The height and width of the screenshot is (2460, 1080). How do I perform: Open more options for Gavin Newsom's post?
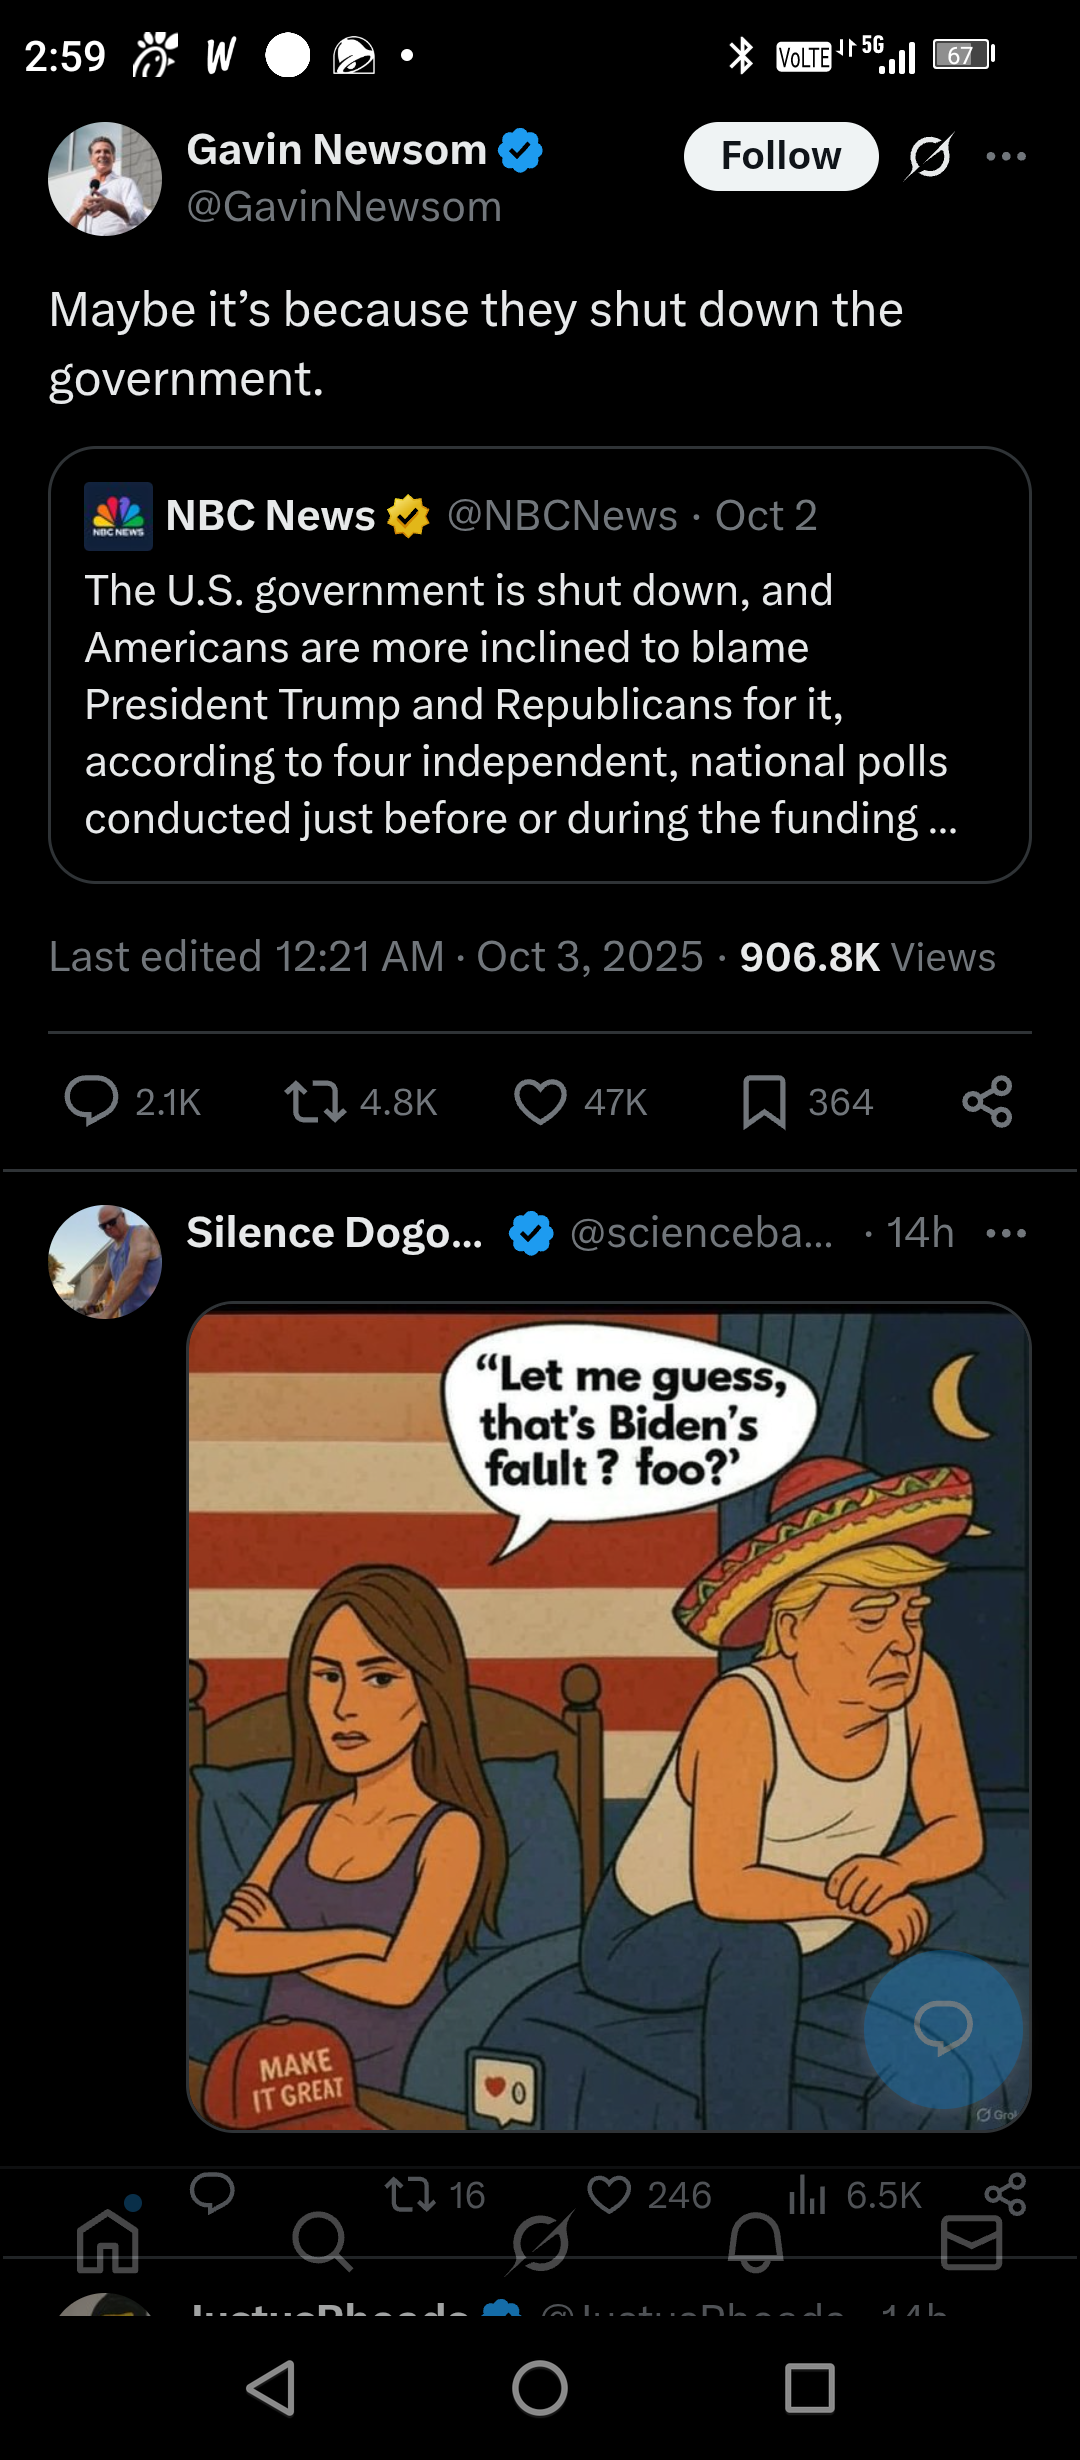click(x=1005, y=156)
